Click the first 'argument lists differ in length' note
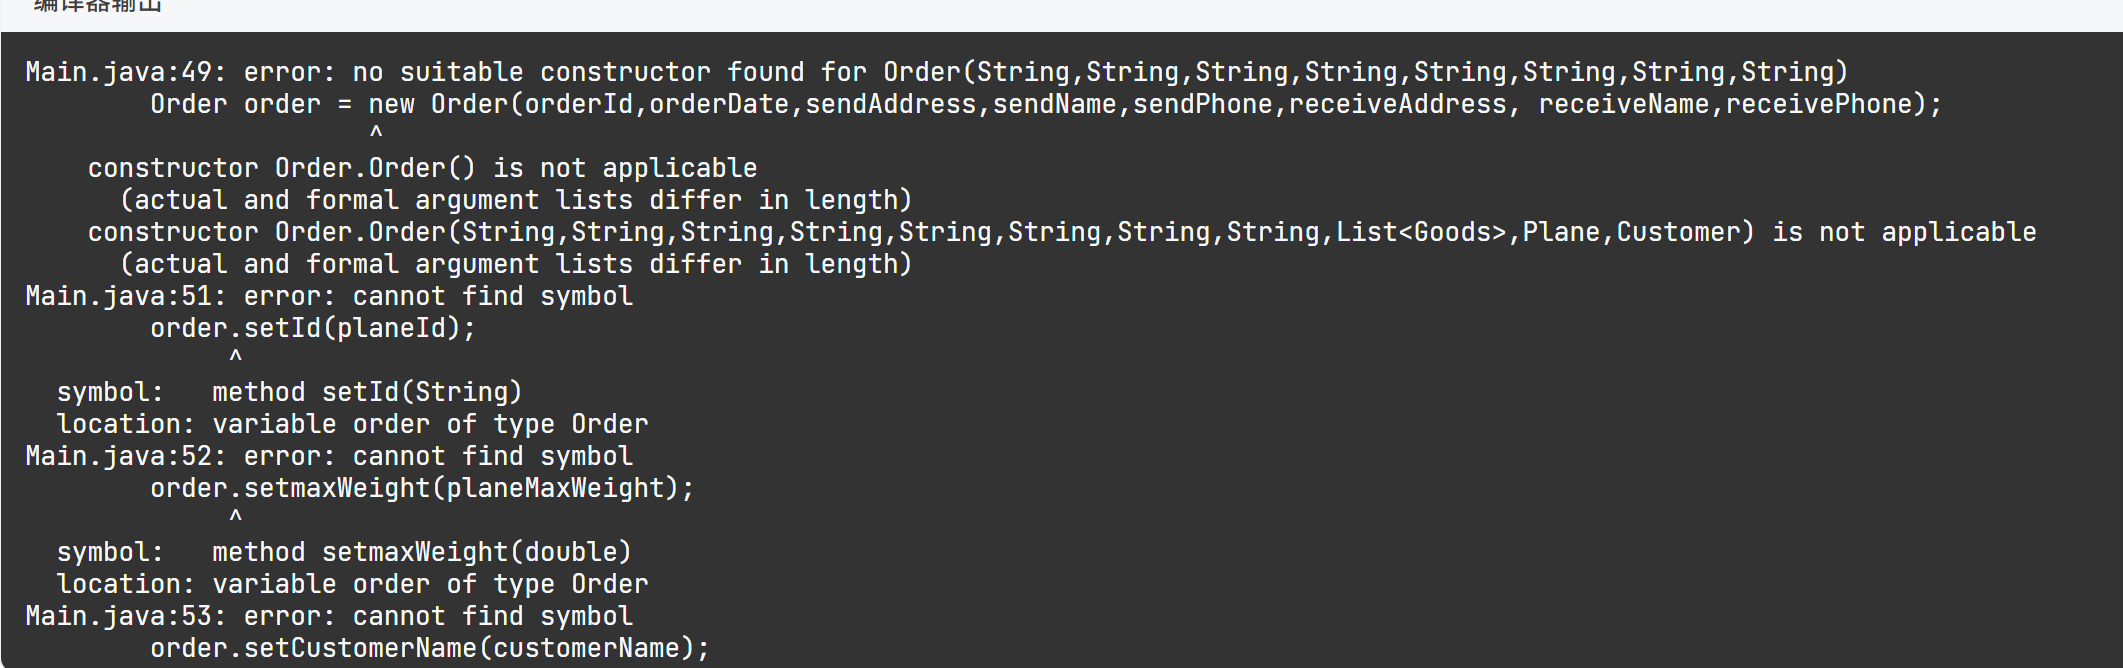2123x668 pixels. tap(515, 200)
